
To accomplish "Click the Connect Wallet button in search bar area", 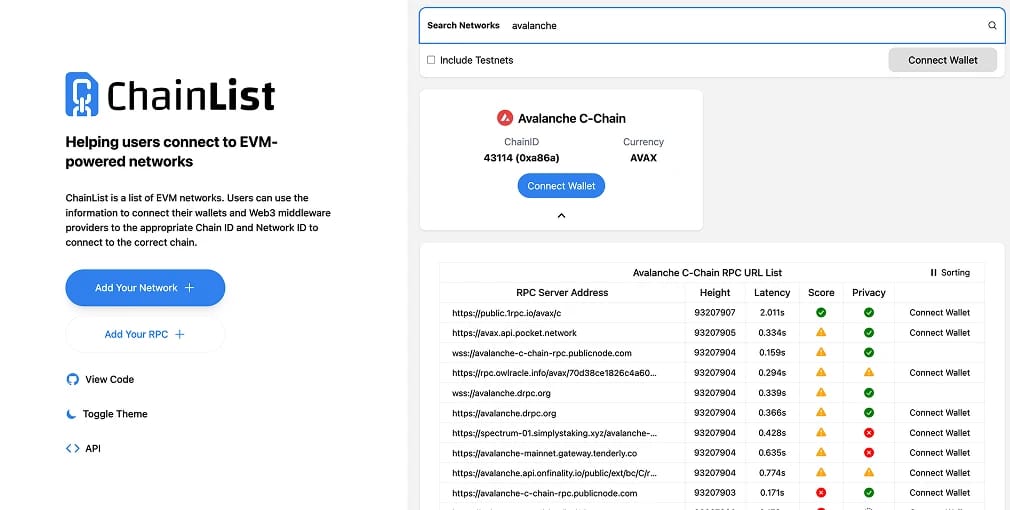I will click(942, 60).
